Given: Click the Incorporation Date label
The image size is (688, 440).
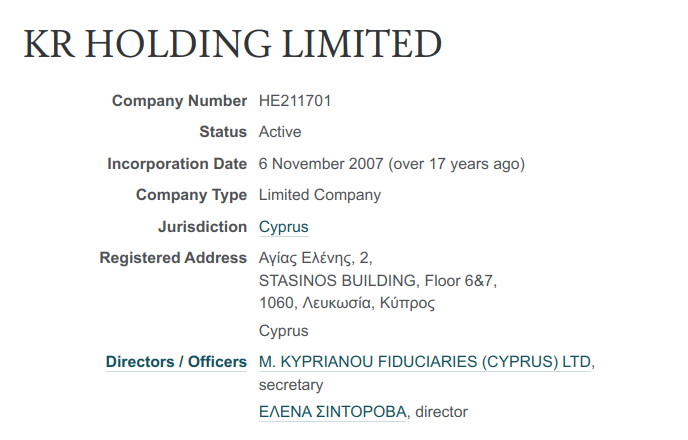Looking at the screenshot, I should [x=177, y=164].
